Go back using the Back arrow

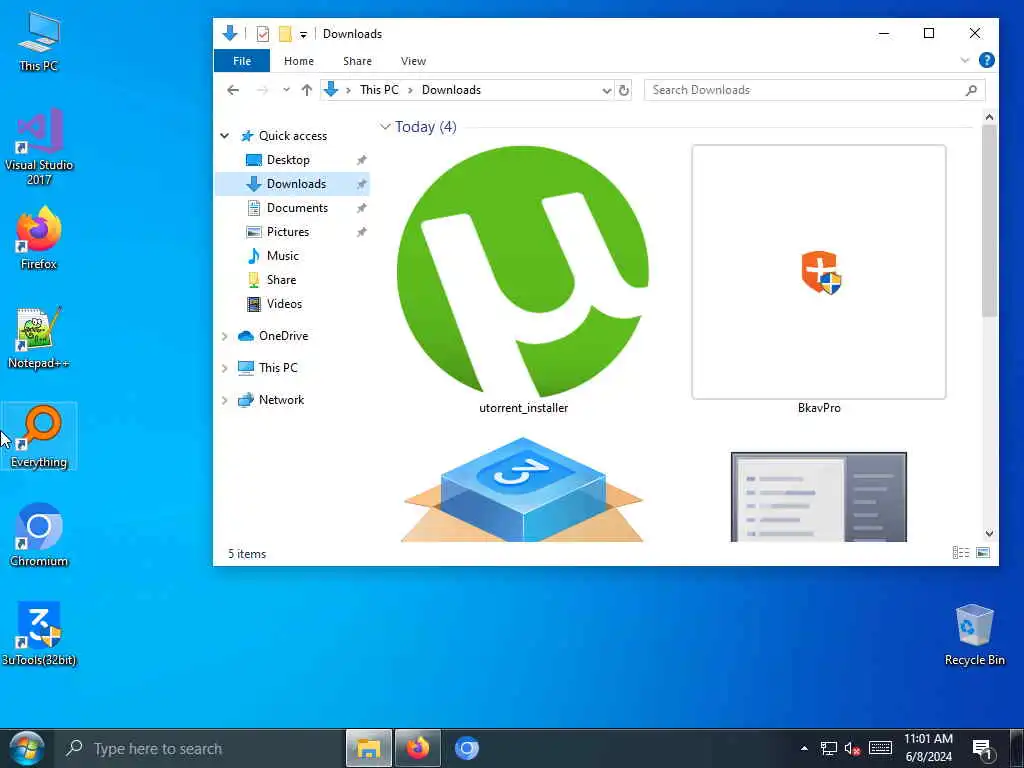tap(233, 90)
